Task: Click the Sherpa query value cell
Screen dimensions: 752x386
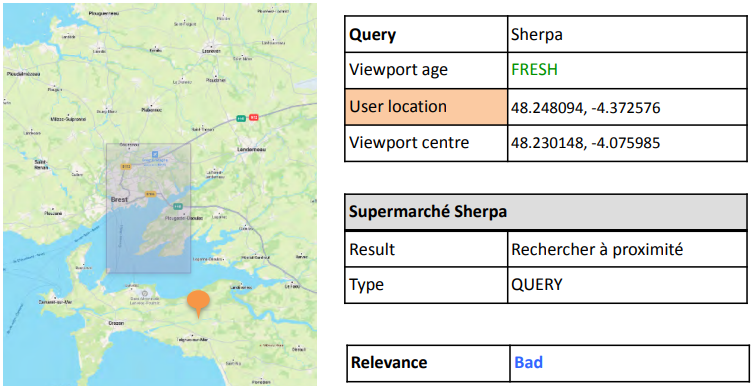Action: 627,35
